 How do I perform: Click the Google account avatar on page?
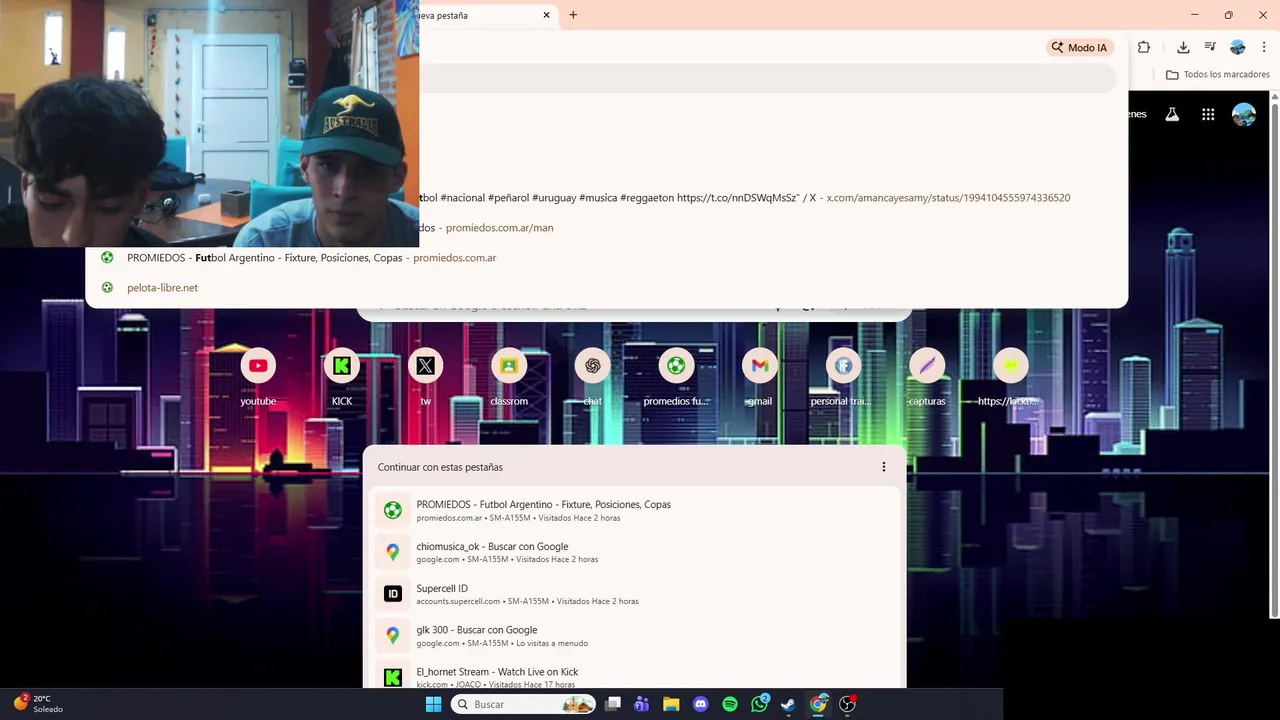click(x=1244, y=114)
